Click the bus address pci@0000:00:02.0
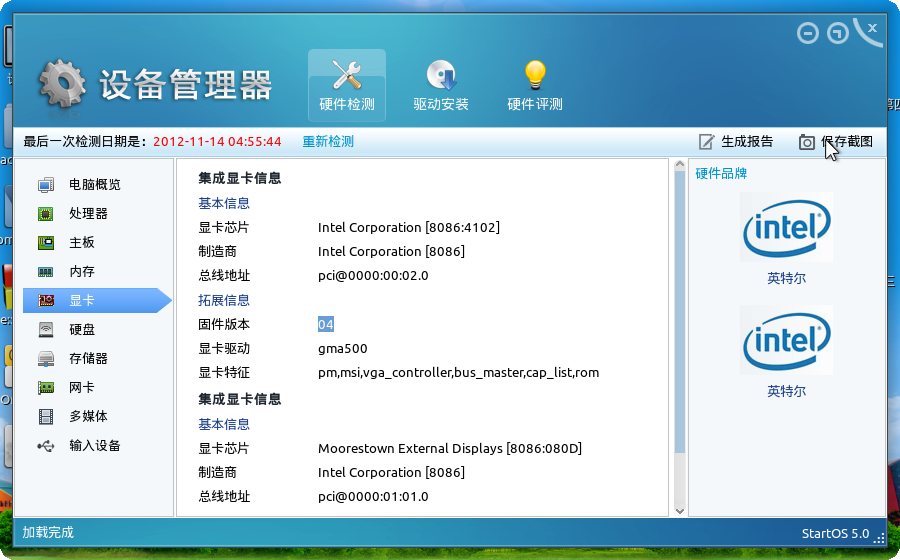 pyautogui.click(x=373, y=276)
